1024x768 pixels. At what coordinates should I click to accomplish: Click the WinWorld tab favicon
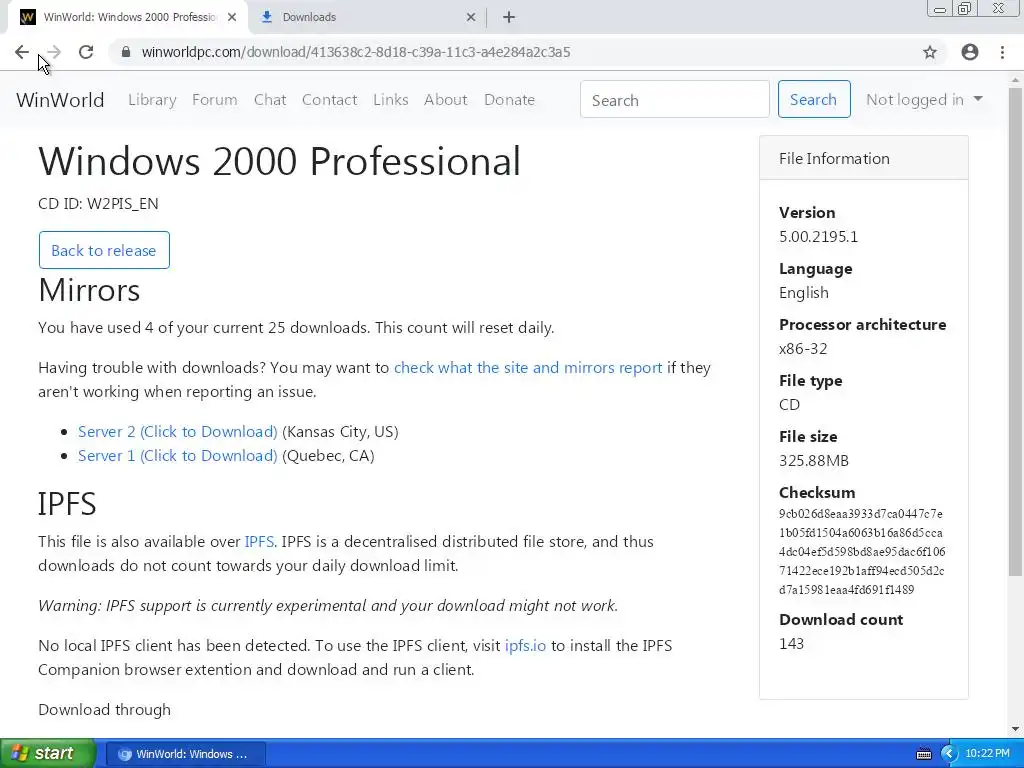click(x=27, y=17)
